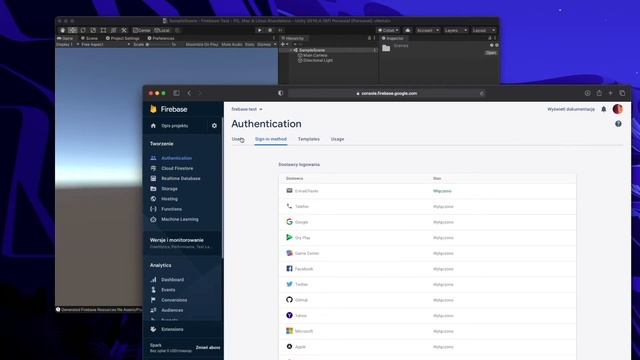640x360 pixels.
Task: Open the user account avatar
Action: [618, 109]
